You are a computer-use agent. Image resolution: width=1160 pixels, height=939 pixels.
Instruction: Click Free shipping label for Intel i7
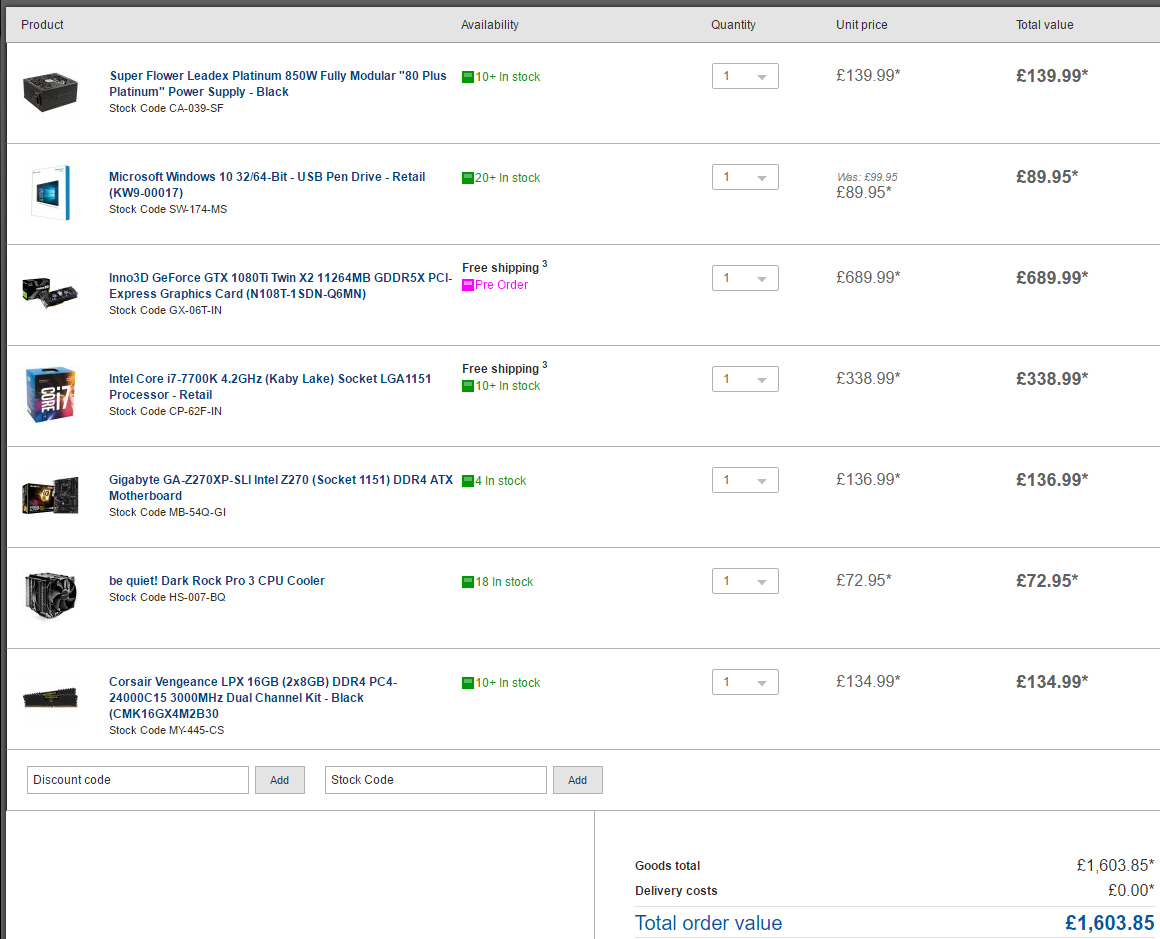click(501, 368)
